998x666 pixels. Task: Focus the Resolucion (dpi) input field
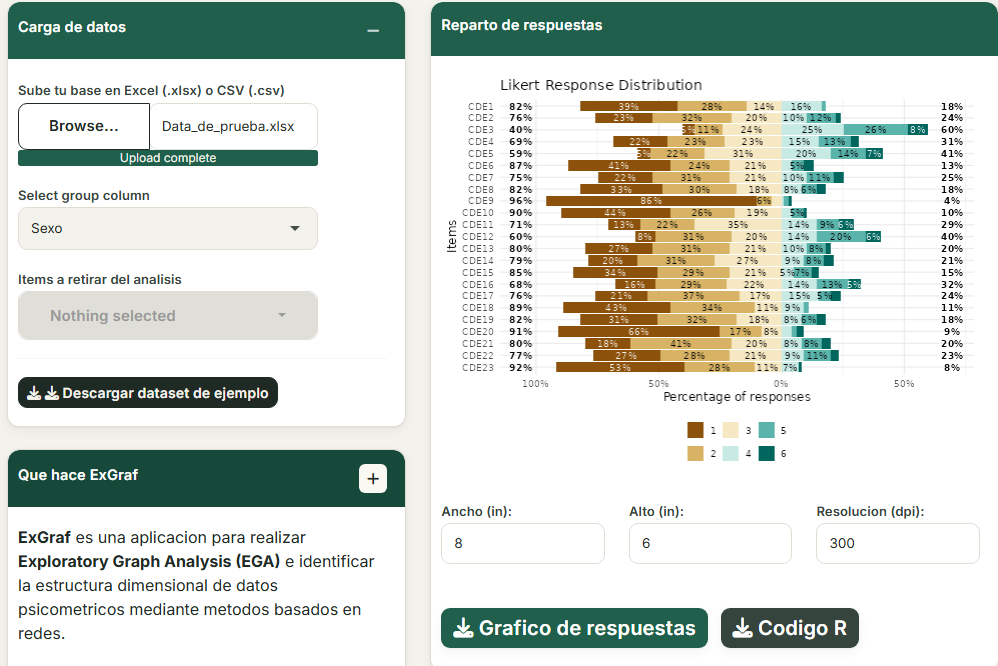pos(897,543)
